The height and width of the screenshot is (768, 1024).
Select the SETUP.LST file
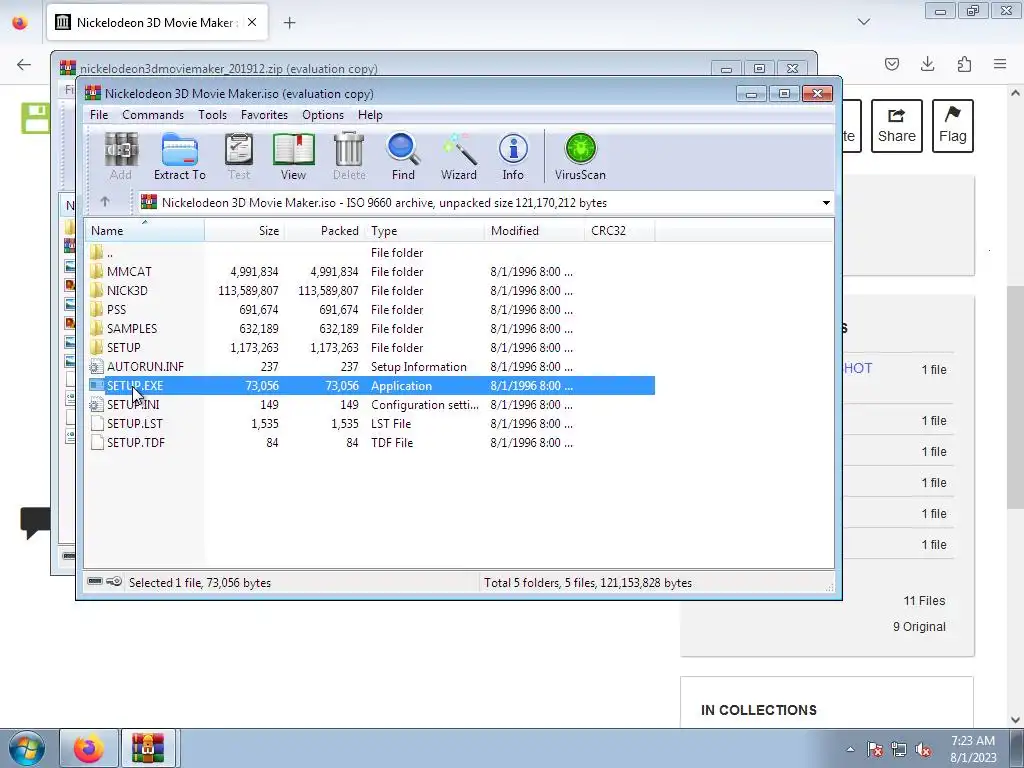(370, 423)
